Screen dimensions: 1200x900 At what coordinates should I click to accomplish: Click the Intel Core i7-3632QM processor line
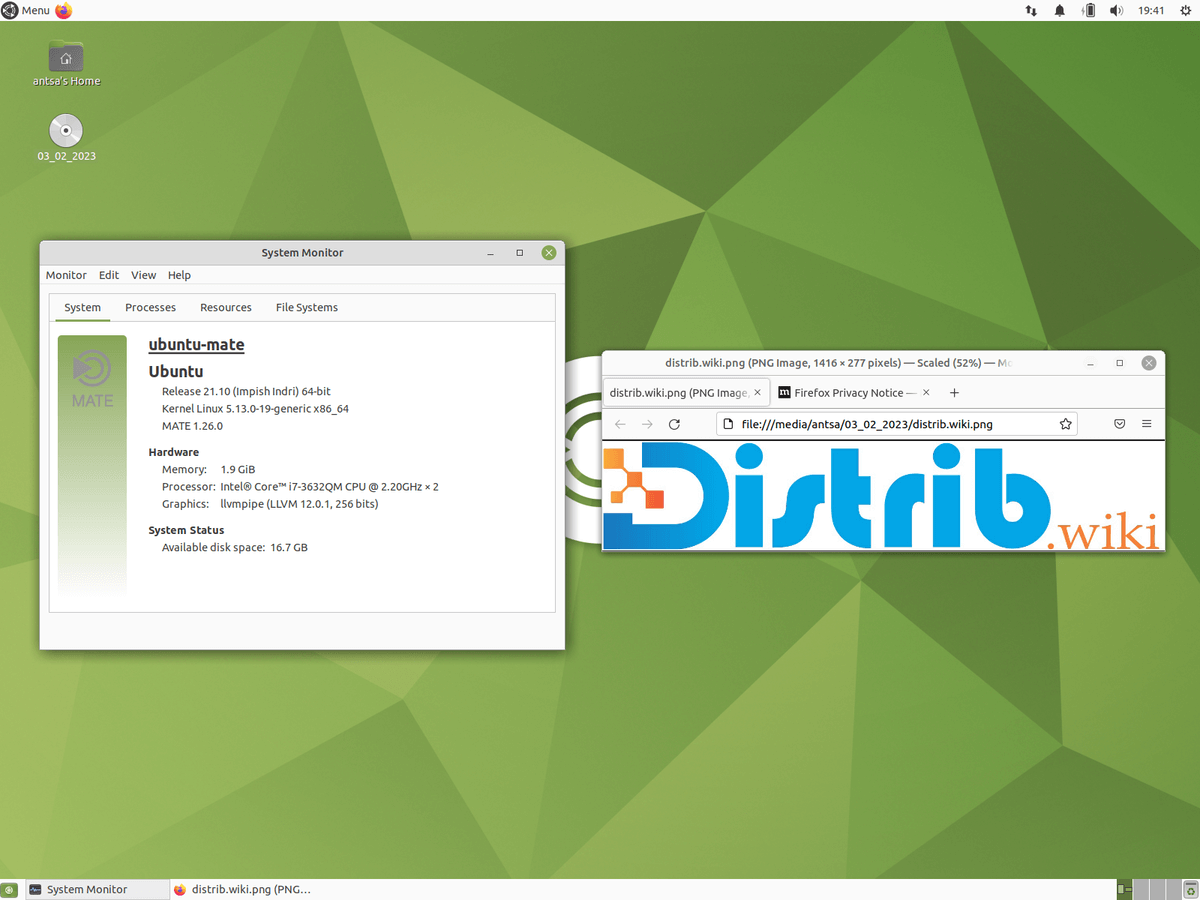coord(300,487)
